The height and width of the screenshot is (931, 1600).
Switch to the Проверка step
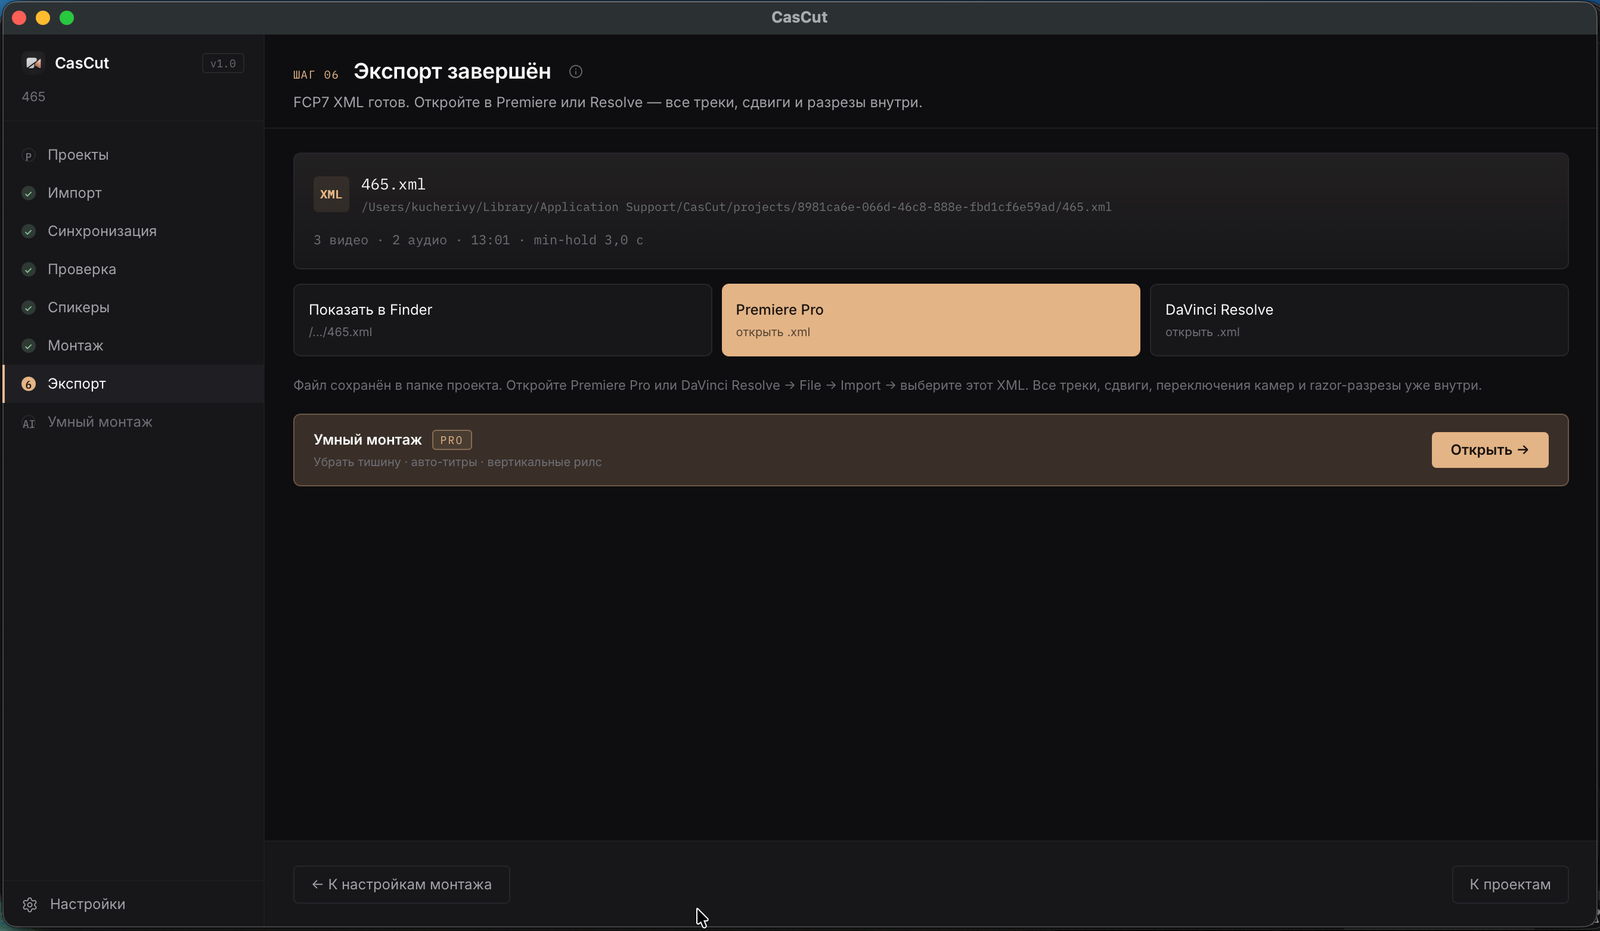134,269
